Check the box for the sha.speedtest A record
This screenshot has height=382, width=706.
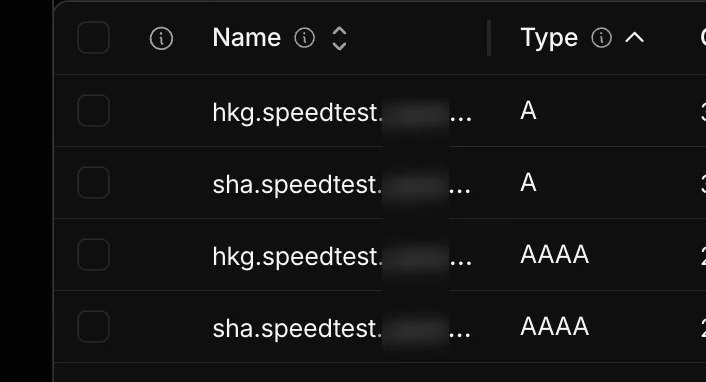click(93, 182)
